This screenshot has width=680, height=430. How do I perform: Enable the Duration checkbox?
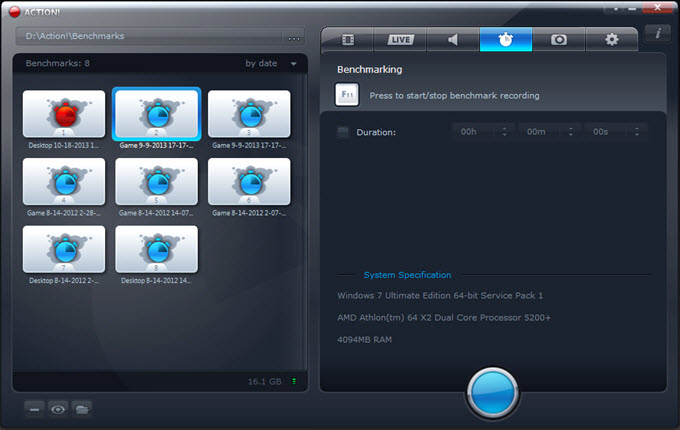tap(343, 132)
